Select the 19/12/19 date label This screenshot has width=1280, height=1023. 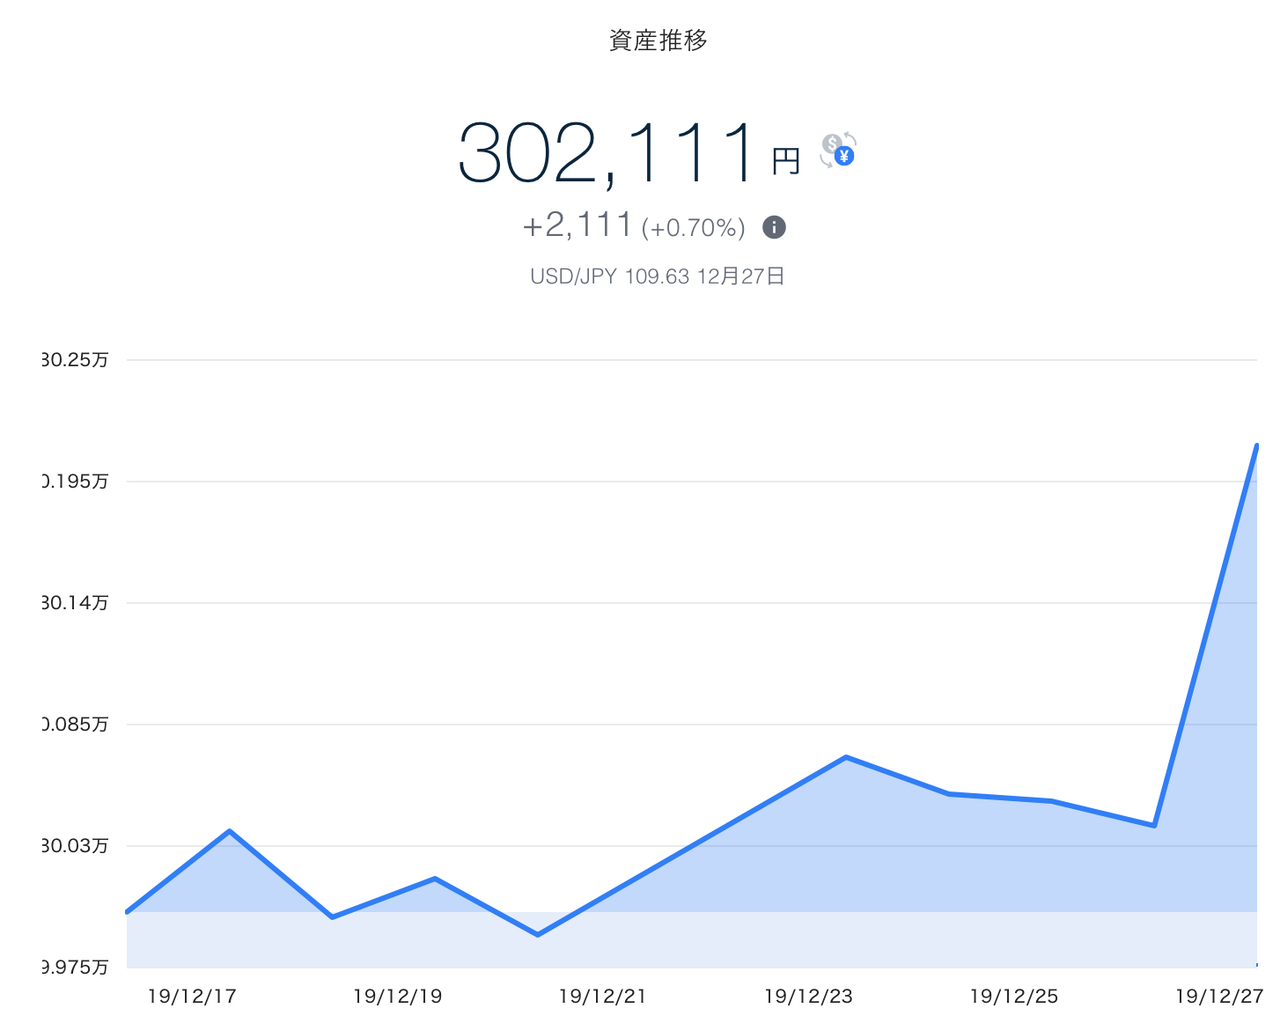[x=397, y=996]
